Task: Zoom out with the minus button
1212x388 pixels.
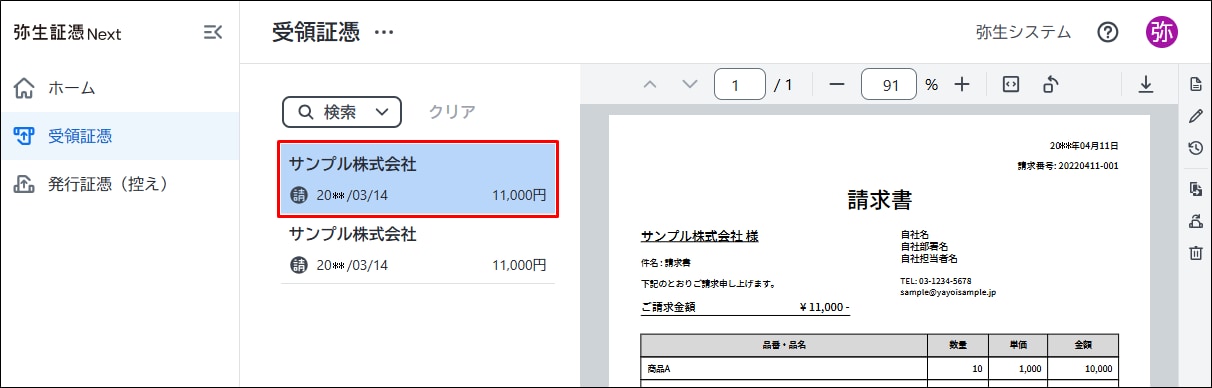Action: [838, 85]
